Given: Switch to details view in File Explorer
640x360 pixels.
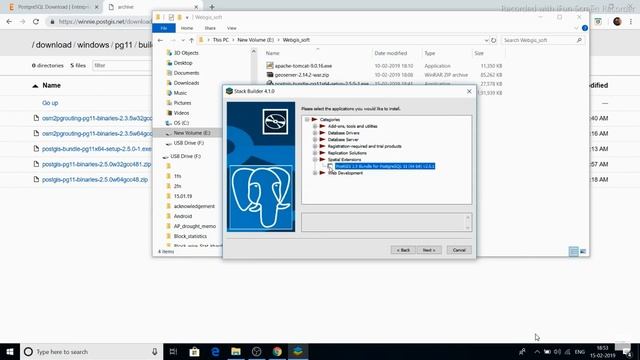Looking at the screenshot, I should (x=573, y=251).
